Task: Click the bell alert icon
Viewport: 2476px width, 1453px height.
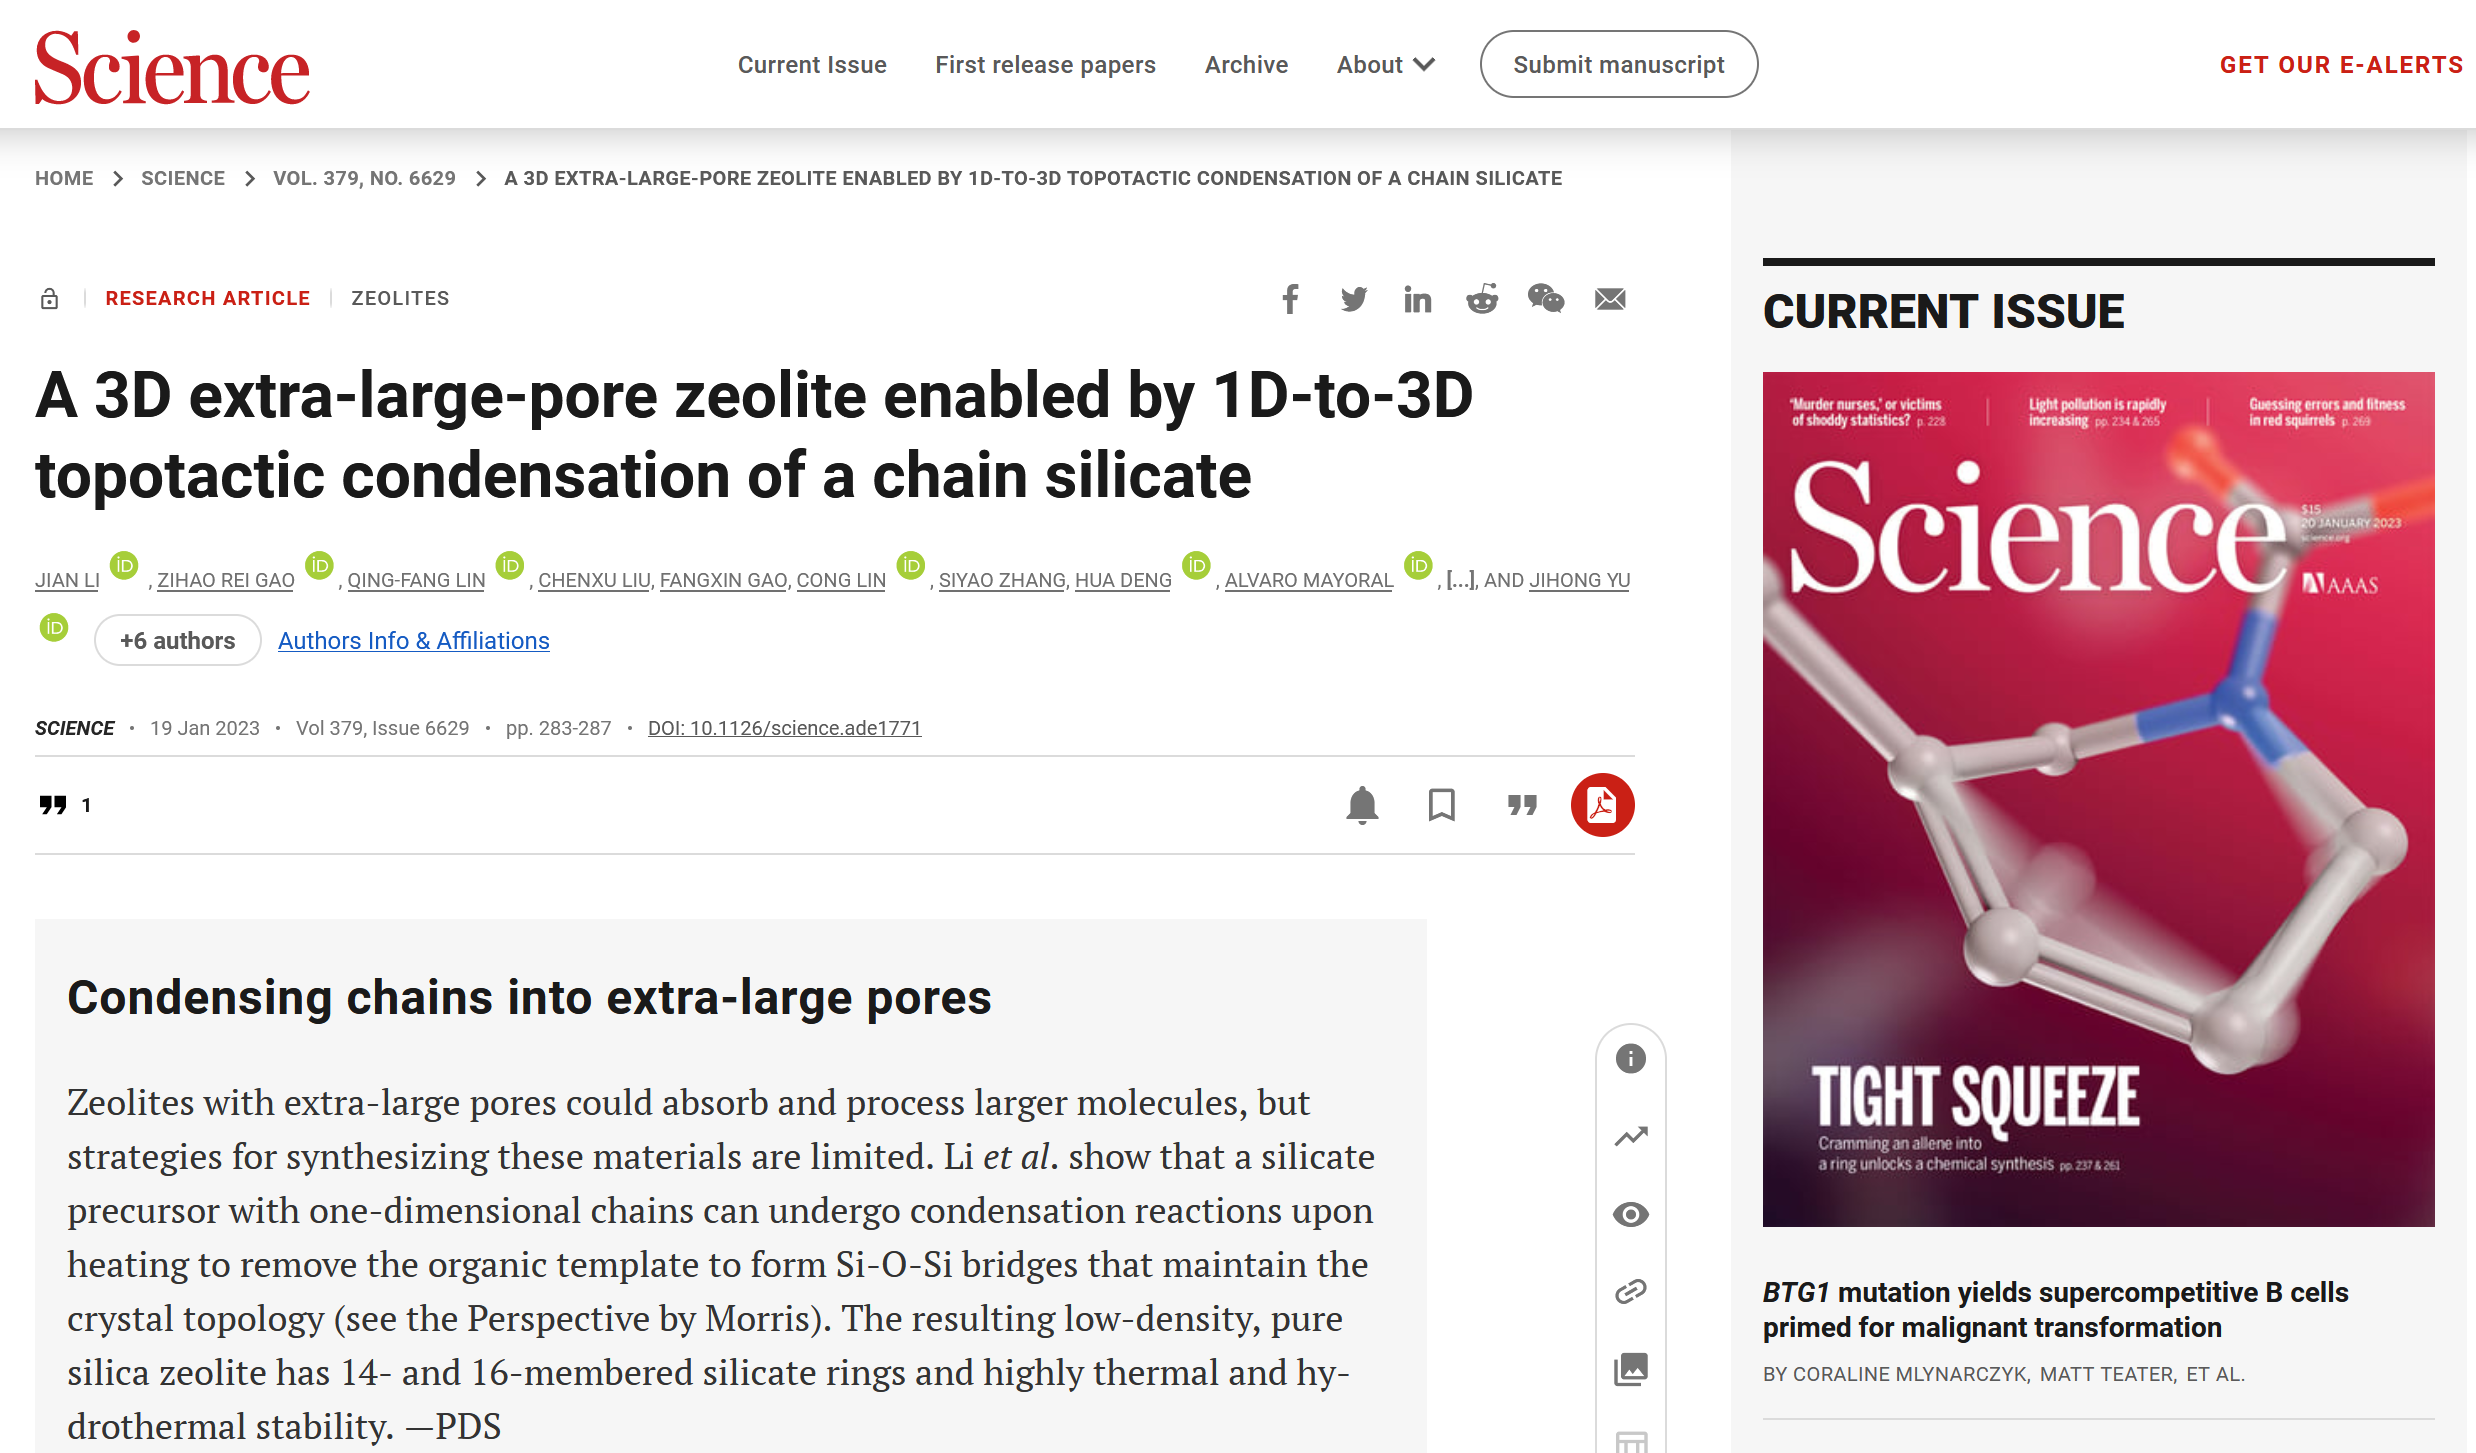Action: pos(1362,805)
